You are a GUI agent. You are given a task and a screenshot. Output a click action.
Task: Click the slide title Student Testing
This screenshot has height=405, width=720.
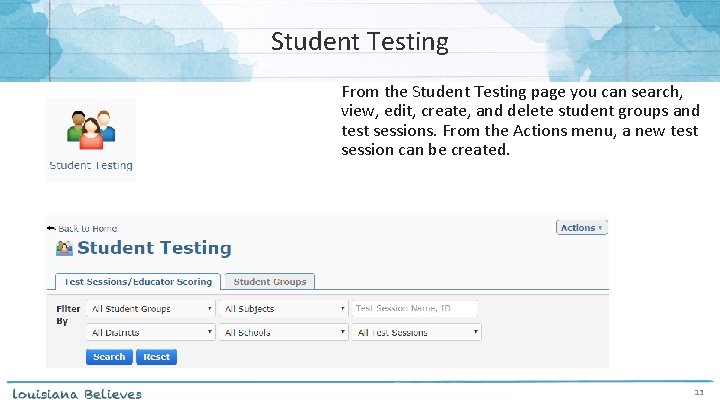(359, 42)
